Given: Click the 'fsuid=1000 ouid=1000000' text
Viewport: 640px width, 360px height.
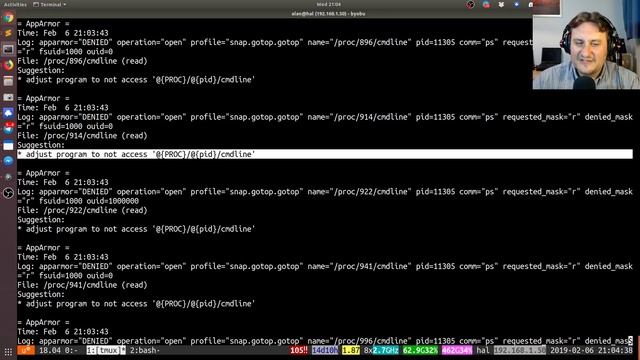Looking at the screenshot, I should coord(89,201).
